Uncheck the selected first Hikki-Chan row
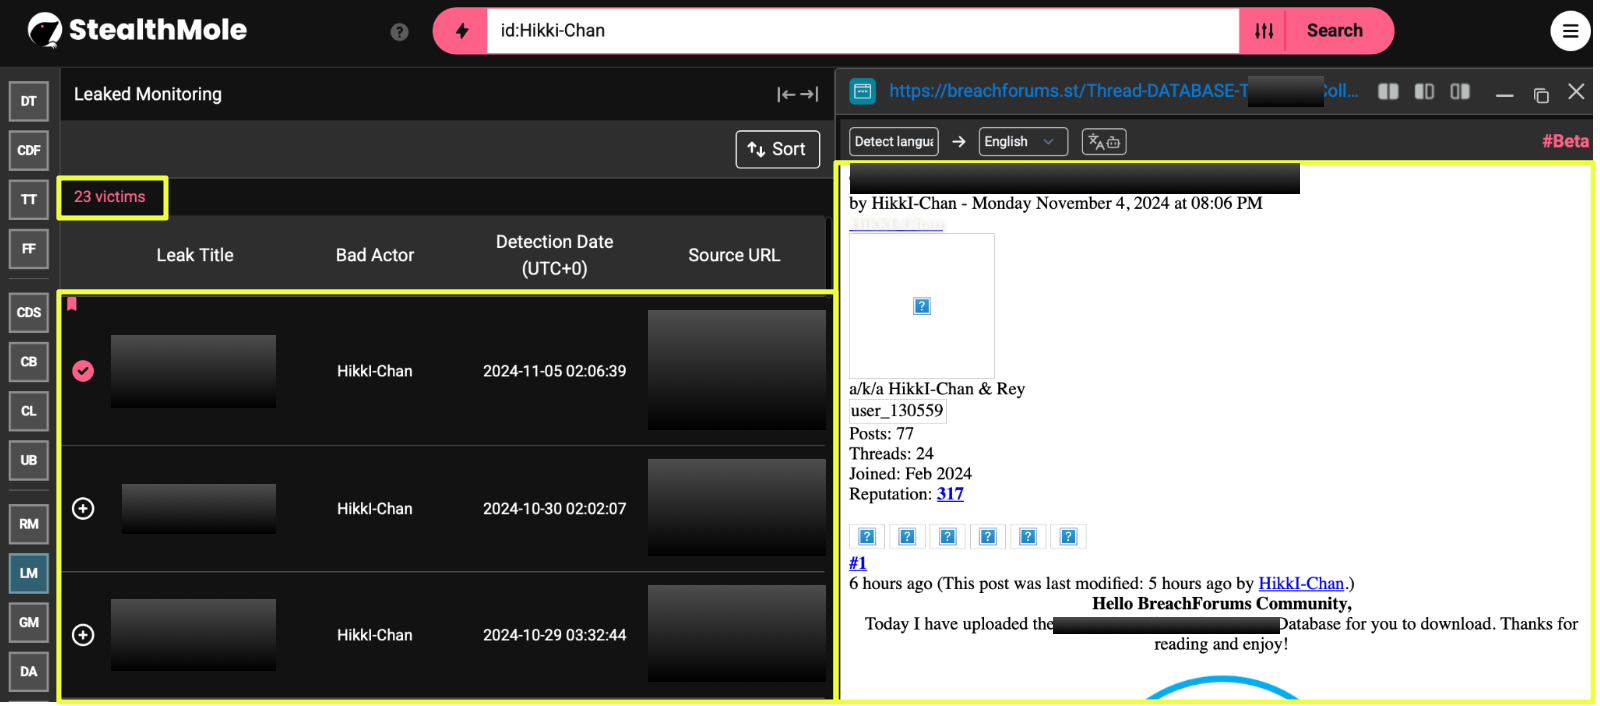This screenshot has width=1600, height=706. click(x=84, y=371)
